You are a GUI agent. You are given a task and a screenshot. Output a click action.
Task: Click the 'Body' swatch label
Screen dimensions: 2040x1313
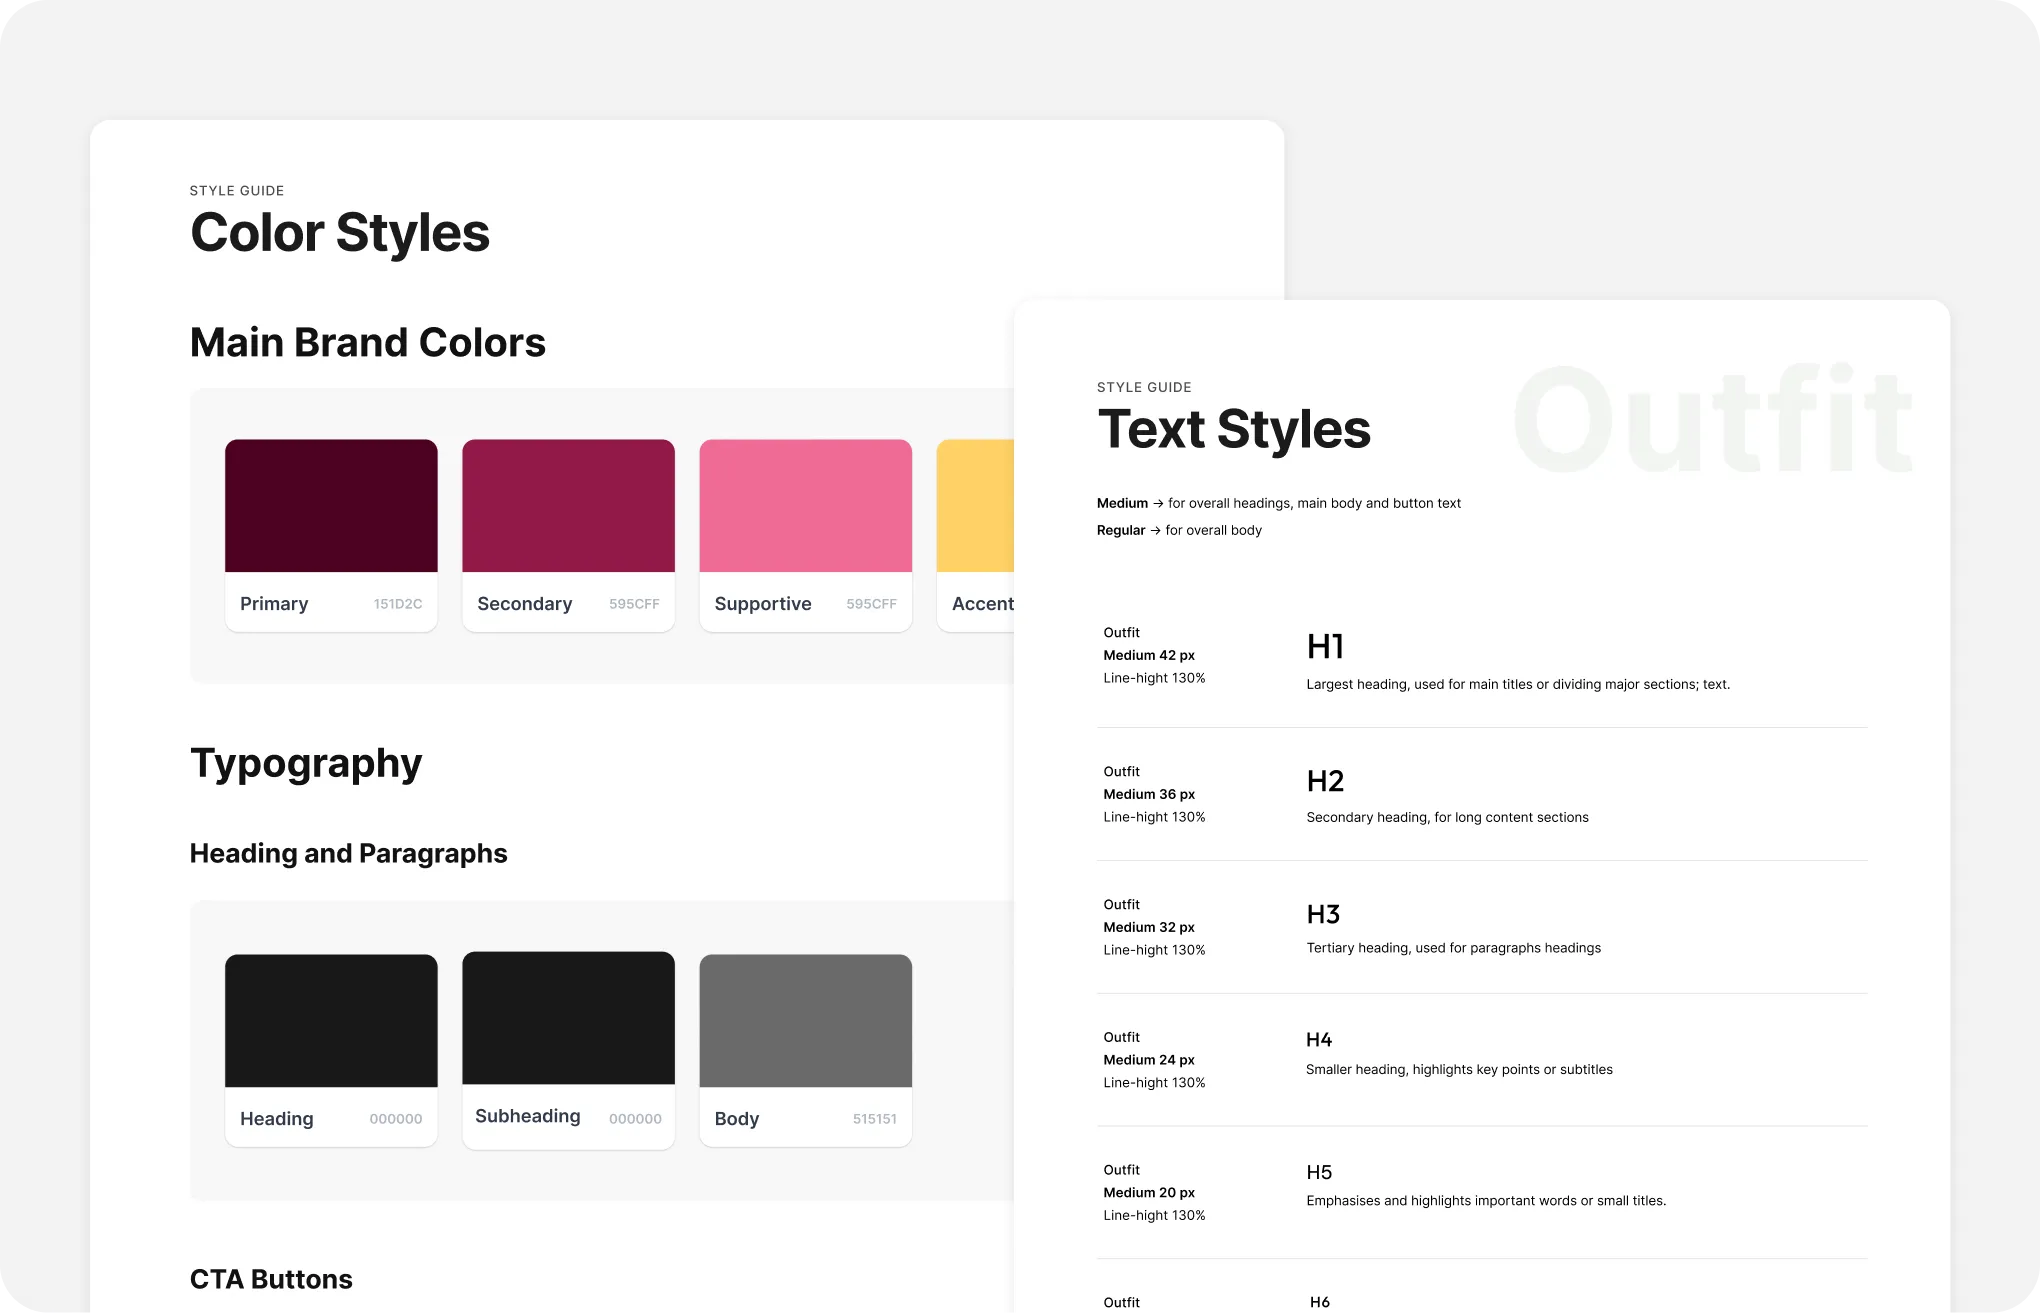click(737, 1119)
